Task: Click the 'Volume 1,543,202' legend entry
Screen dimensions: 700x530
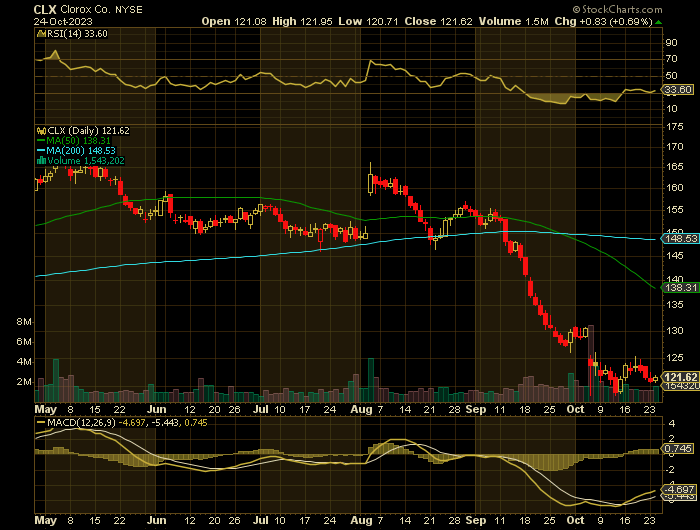Action: [86, 161]
